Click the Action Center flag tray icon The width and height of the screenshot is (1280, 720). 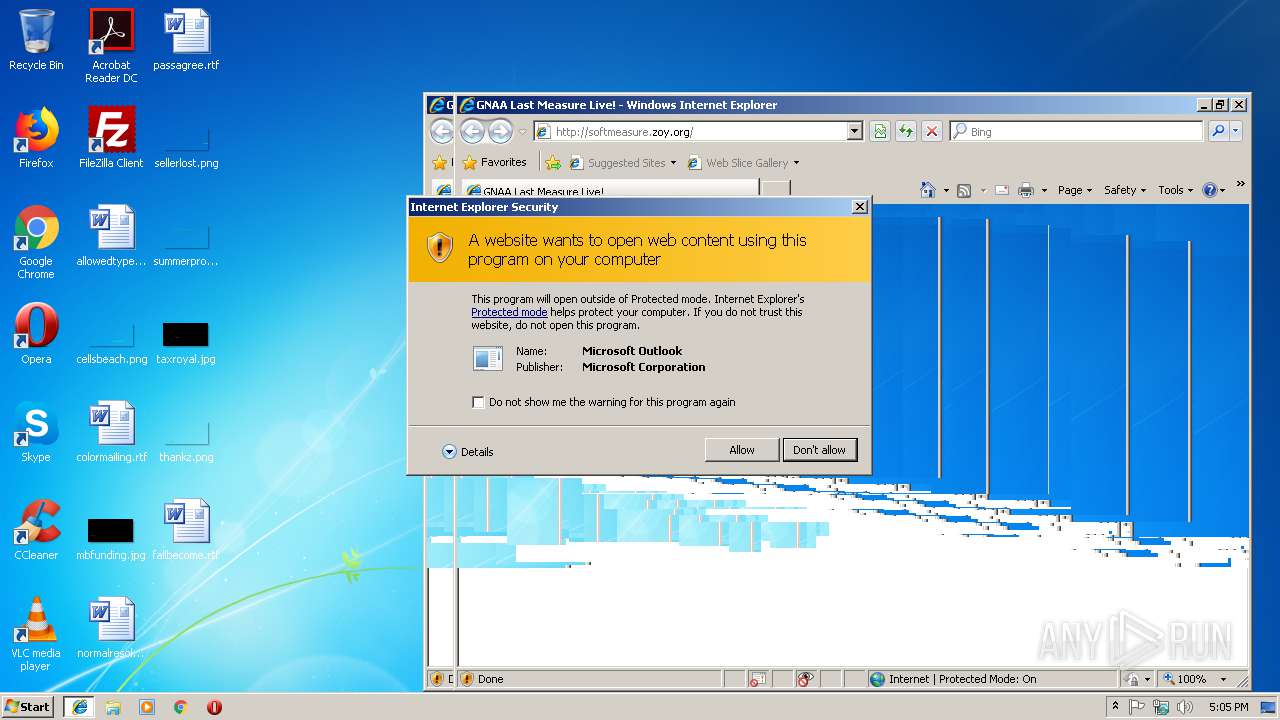click(1137, 707)
